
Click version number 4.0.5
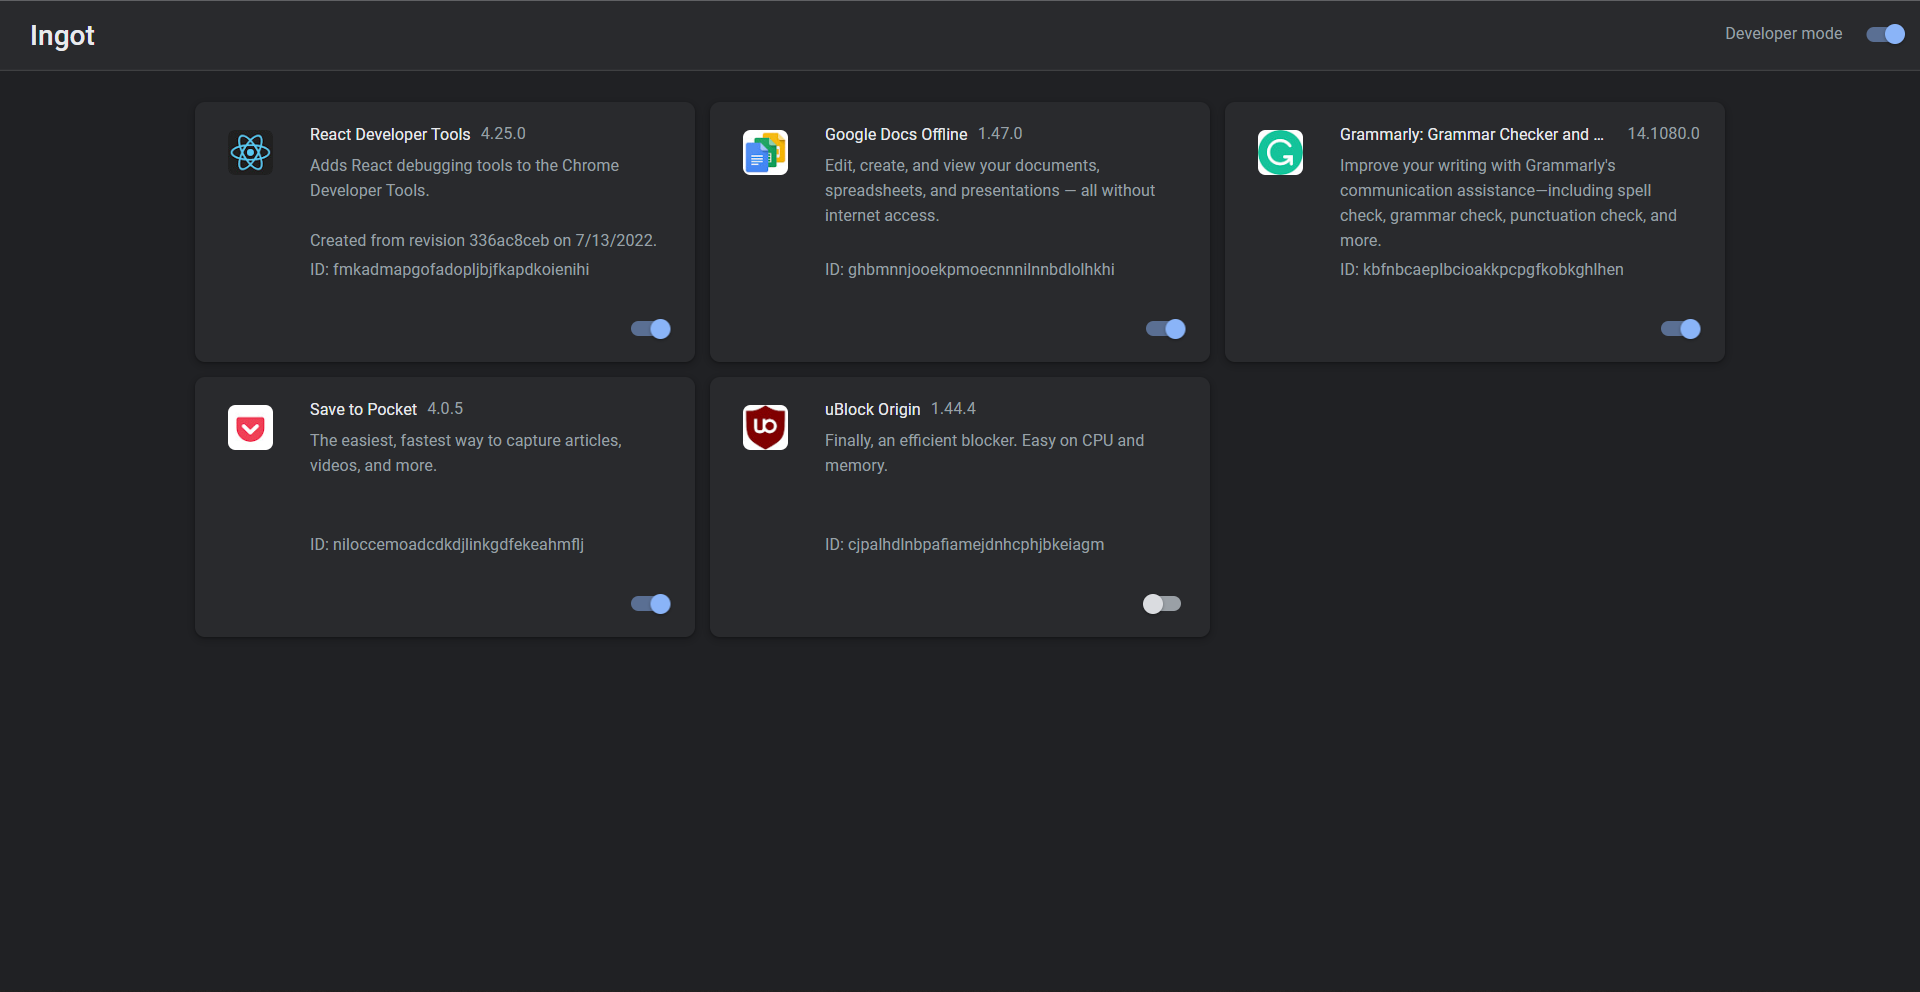click(445, 409)
